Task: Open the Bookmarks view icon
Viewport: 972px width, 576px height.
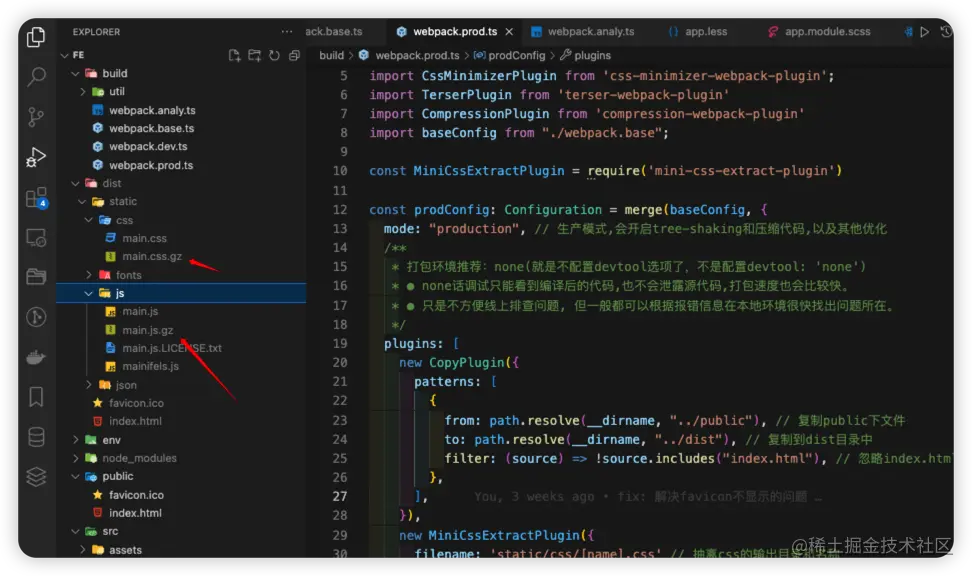Action: click(36, 397)
